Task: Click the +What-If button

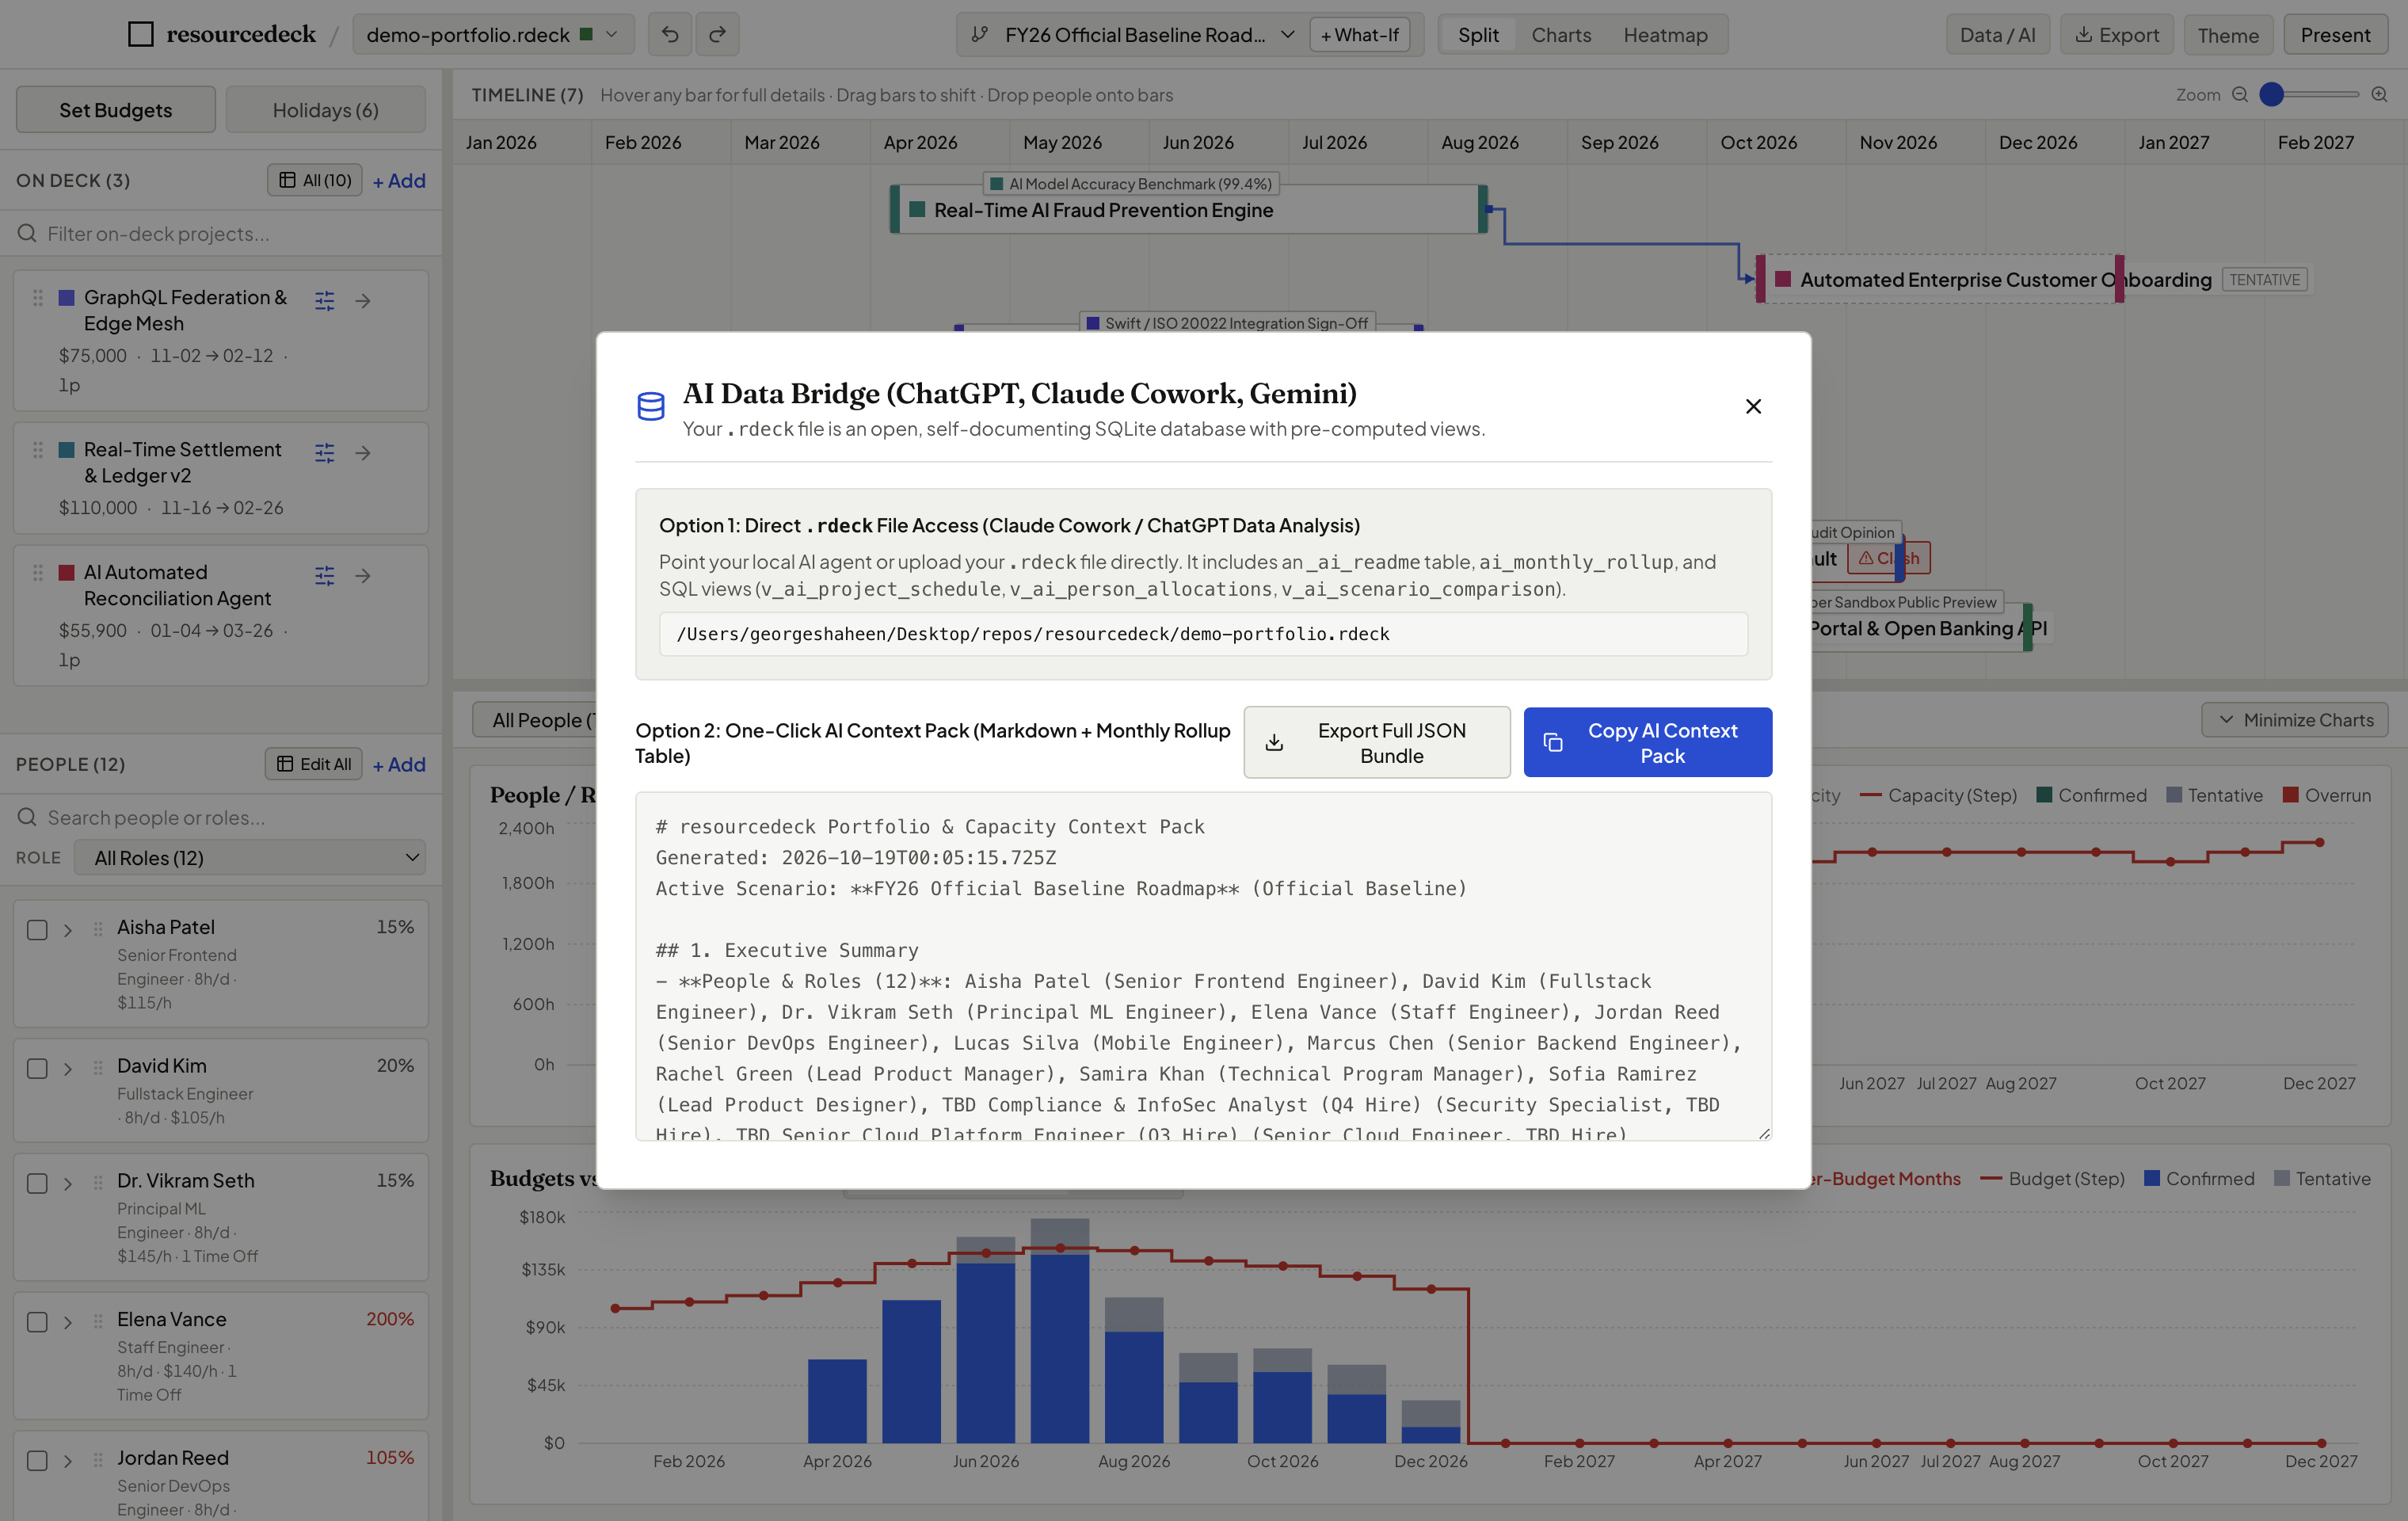Action: point(1359,35)
